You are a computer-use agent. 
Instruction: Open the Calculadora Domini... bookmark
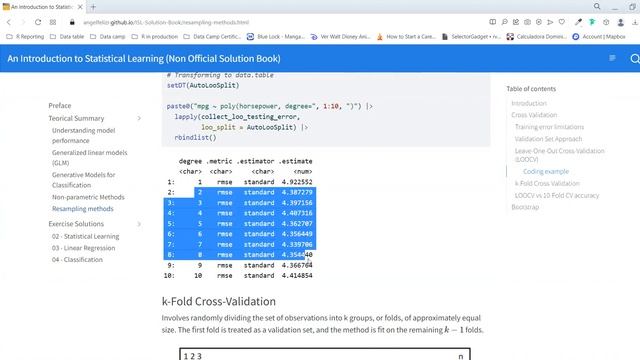[x=536, y=37]
